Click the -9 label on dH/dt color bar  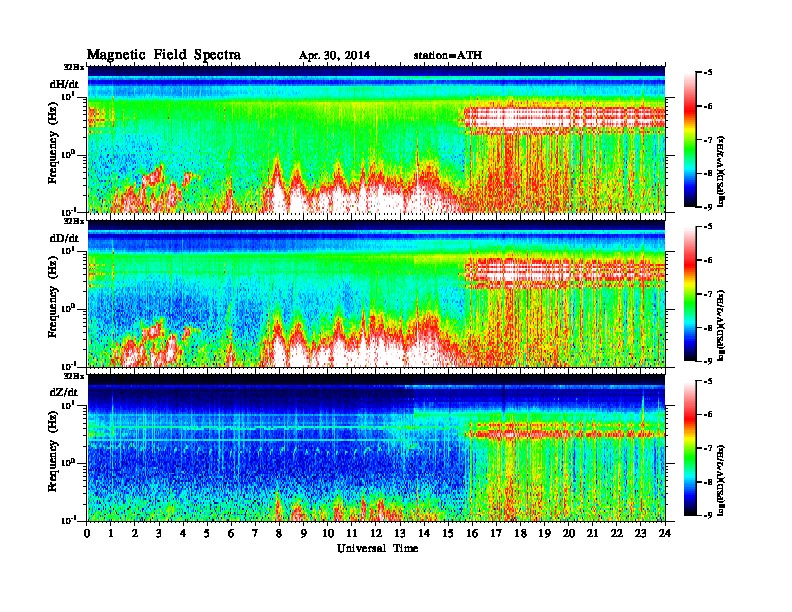click(708, 207)
